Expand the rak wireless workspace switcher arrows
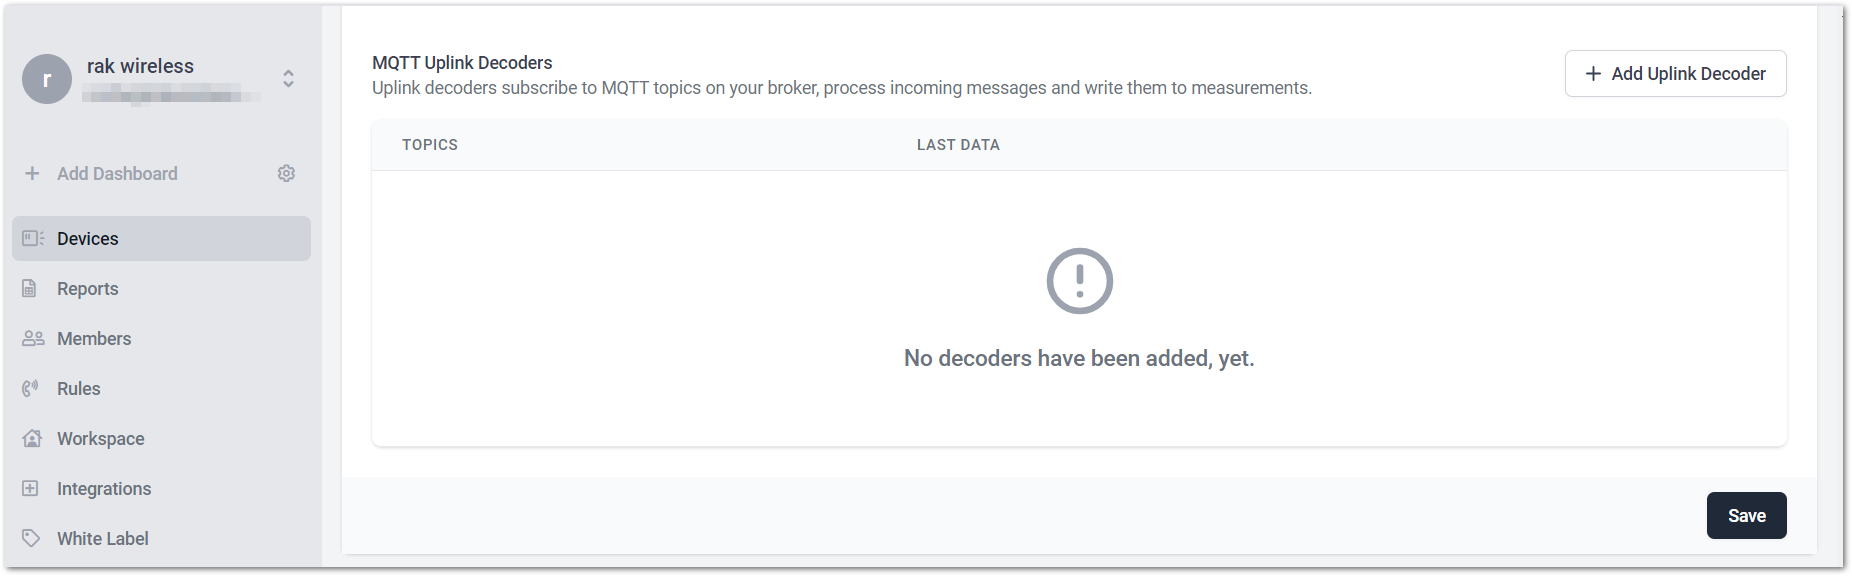The width and height of the screenshot is (1852, 576). 288,79
